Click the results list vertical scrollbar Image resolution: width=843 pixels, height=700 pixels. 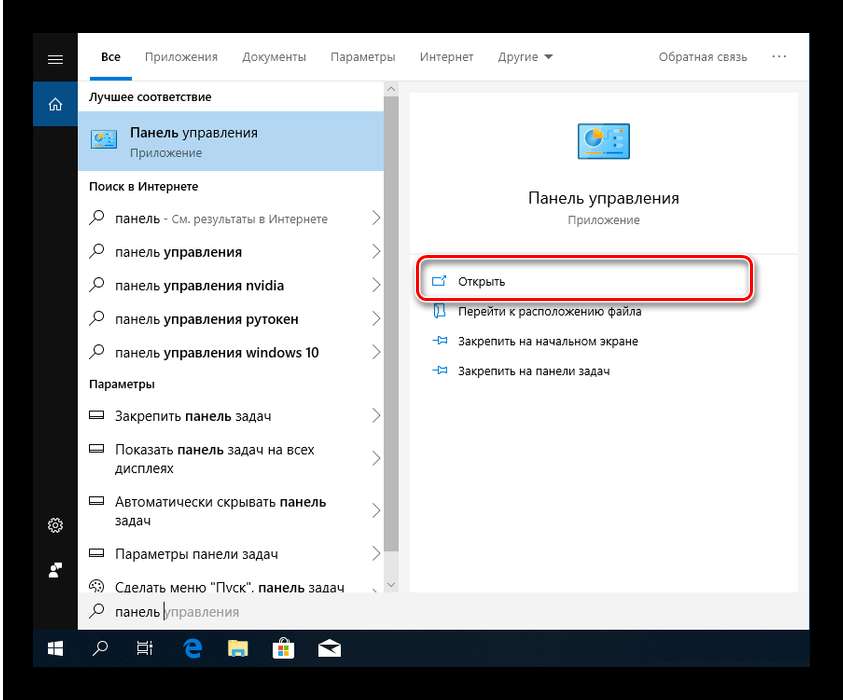391,330
